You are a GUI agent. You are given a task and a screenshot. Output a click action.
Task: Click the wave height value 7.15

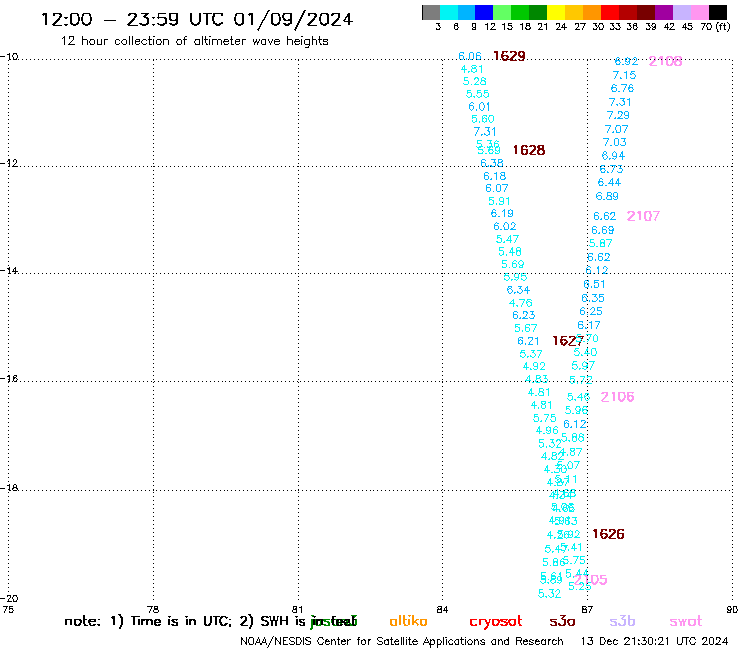pos(624,75)
